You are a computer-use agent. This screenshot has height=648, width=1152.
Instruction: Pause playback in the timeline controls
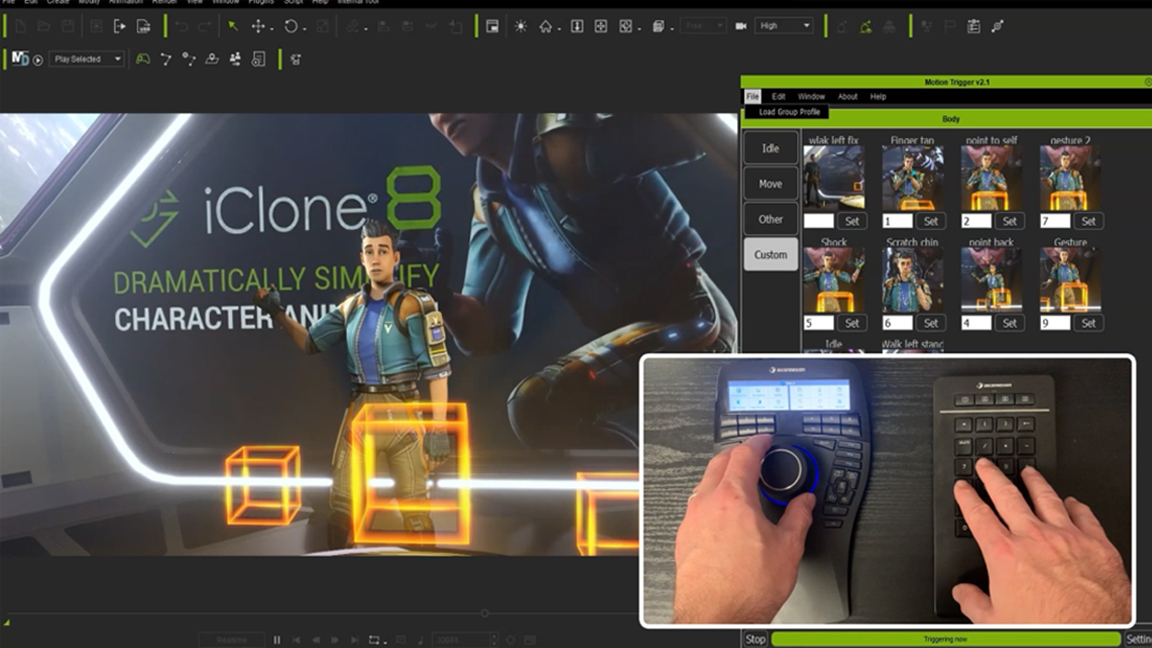[x=277, y=640]
